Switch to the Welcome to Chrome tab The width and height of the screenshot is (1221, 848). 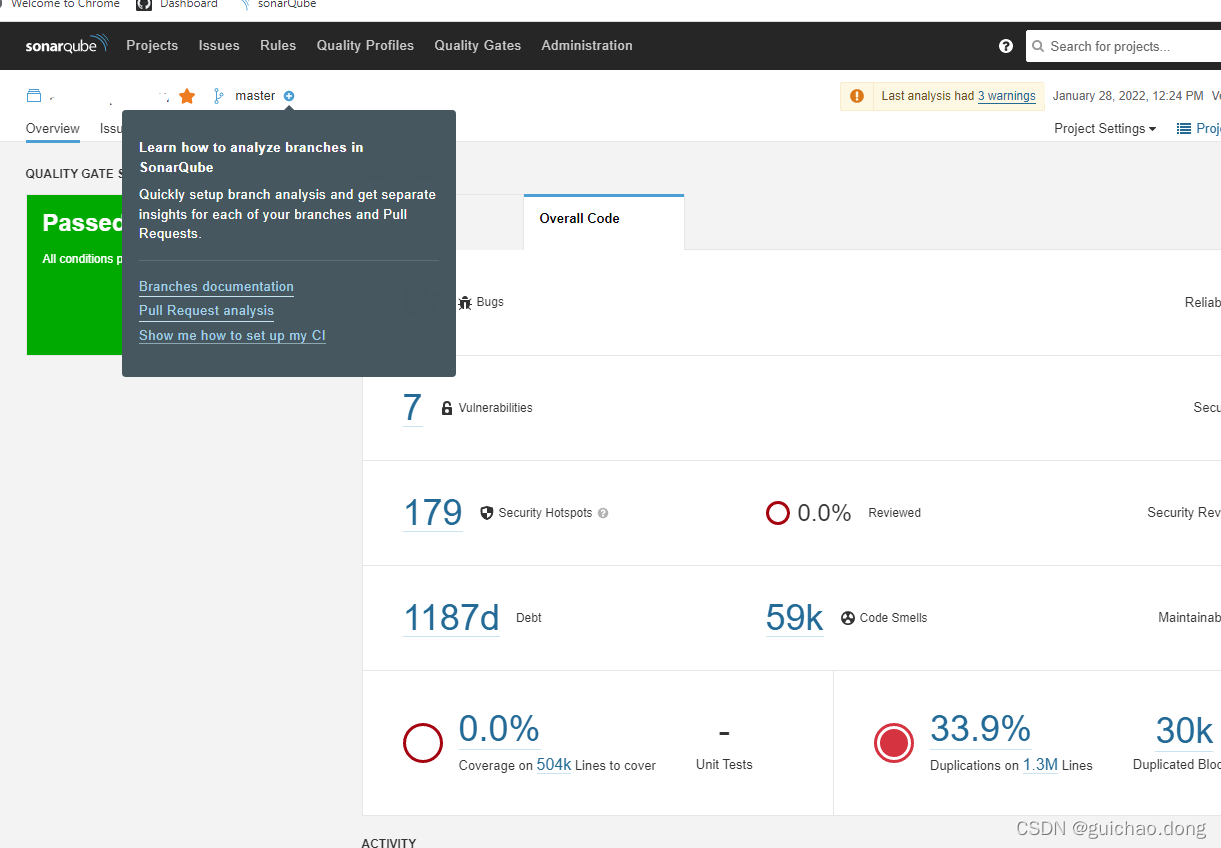click(x=60, y=5)
